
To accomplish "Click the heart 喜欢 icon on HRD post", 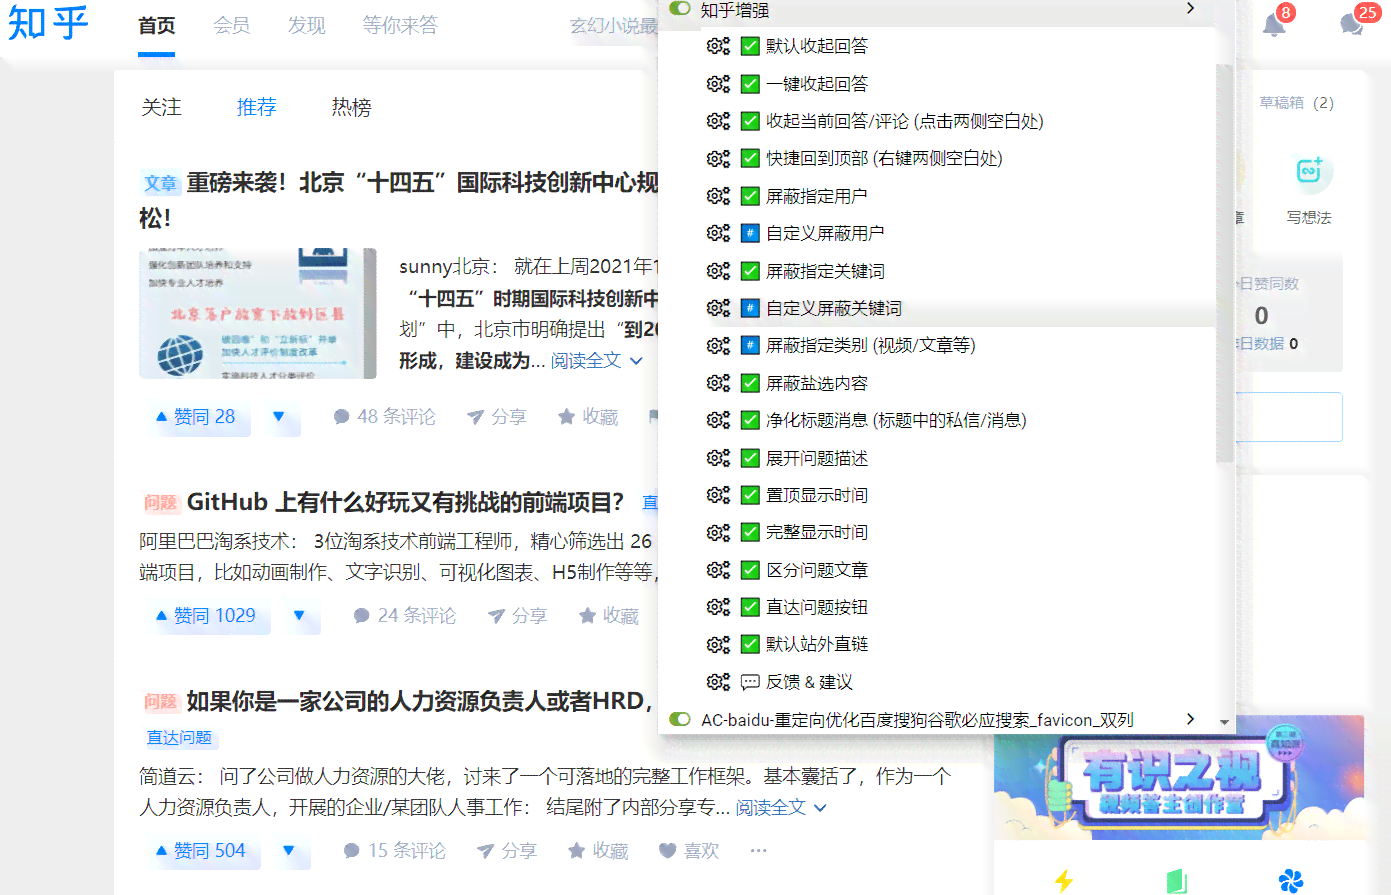I will point(667,851).
